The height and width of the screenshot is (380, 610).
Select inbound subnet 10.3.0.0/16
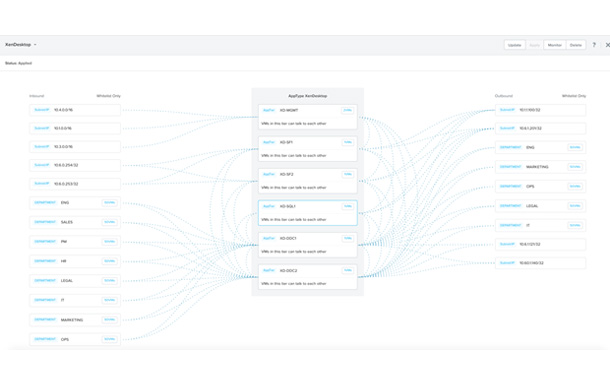(x=75, y=147)
